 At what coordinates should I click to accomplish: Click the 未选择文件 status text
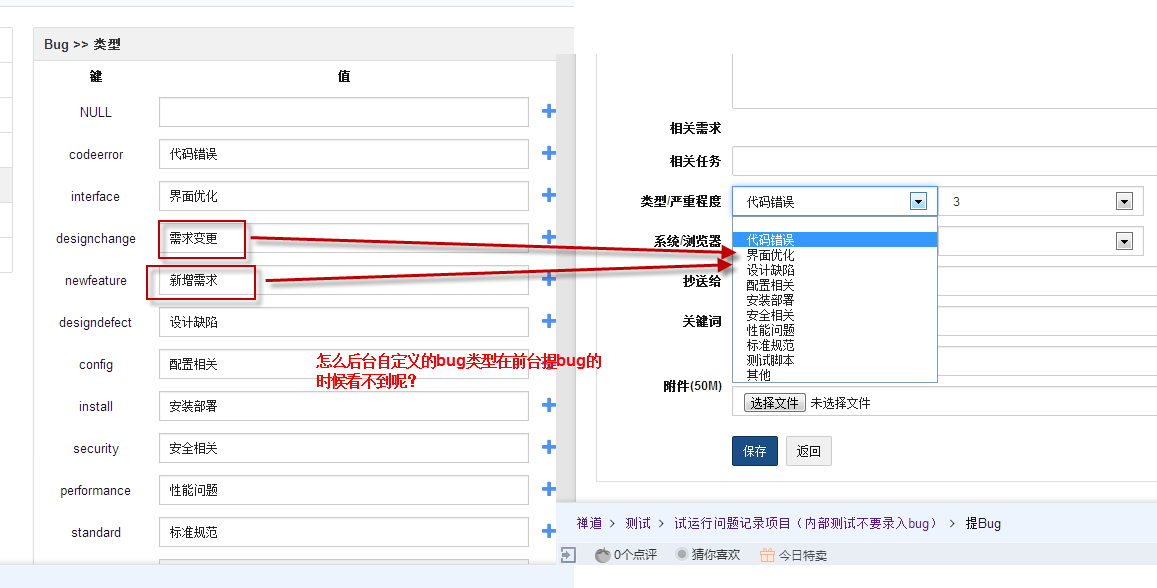840,403
